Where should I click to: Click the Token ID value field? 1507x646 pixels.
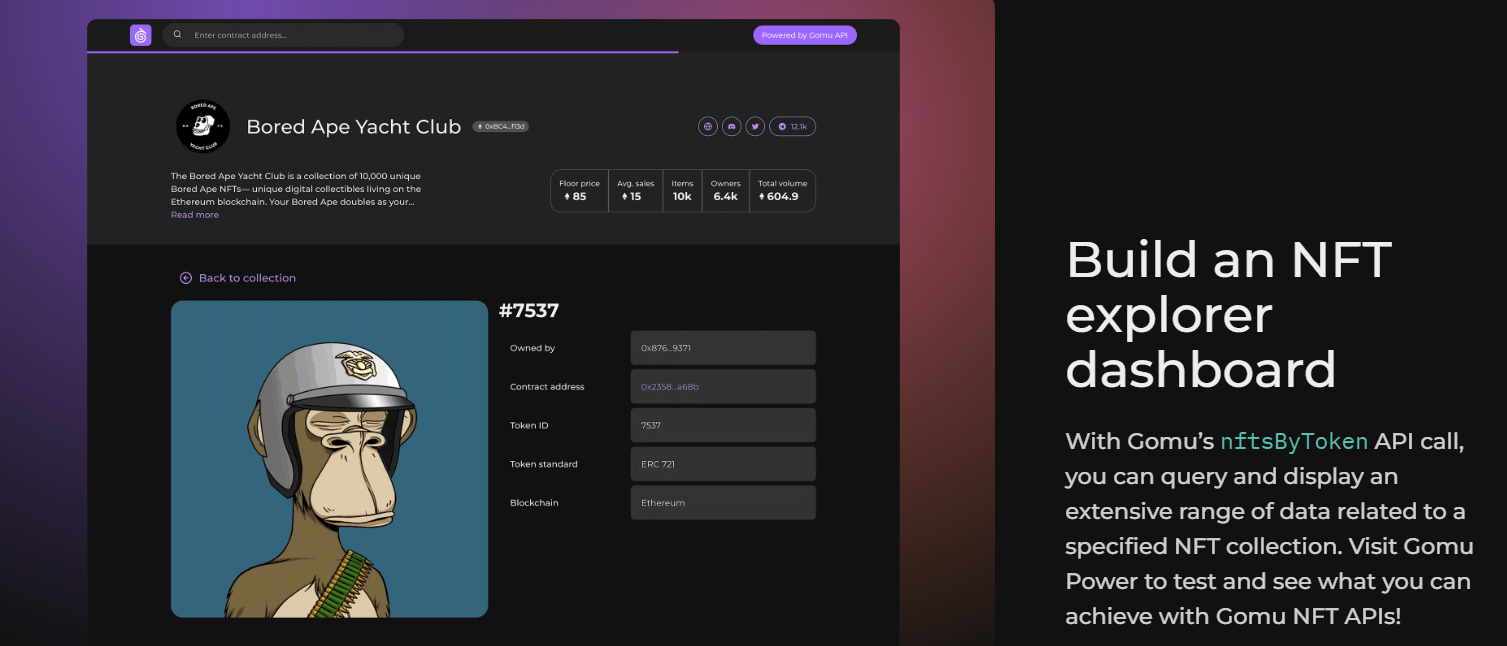point(722,425)
